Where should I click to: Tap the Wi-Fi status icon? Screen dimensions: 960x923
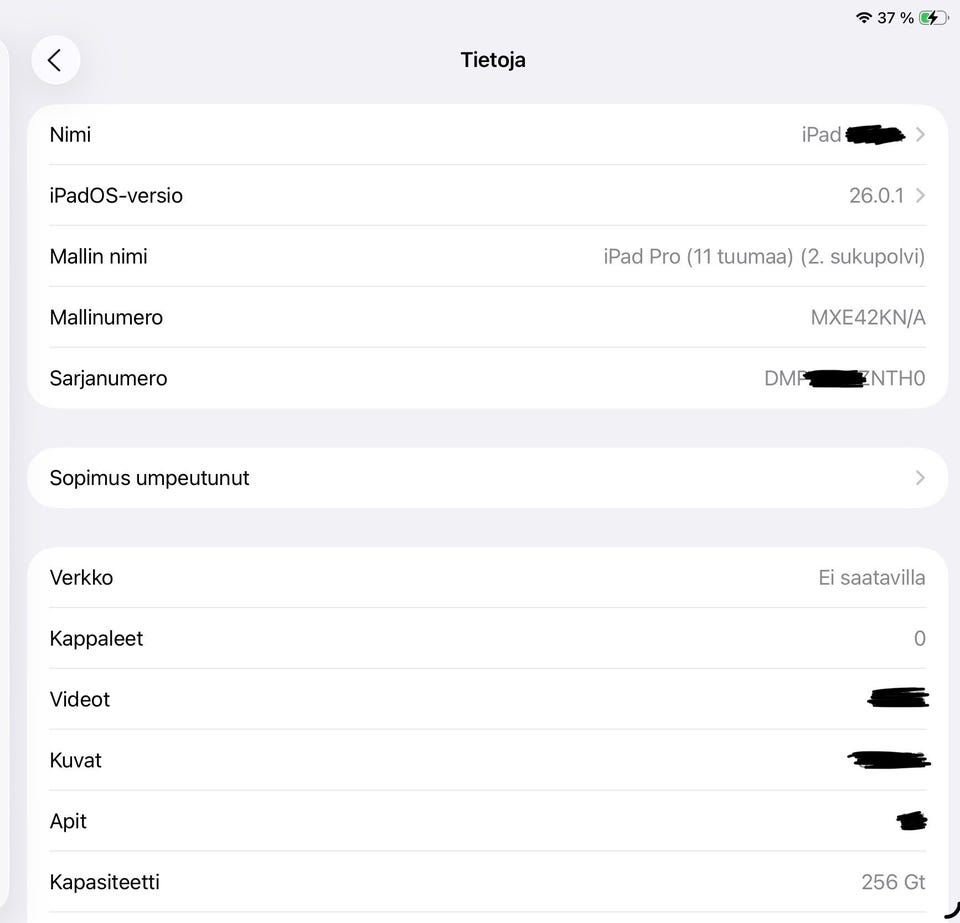tap(863, 18)
